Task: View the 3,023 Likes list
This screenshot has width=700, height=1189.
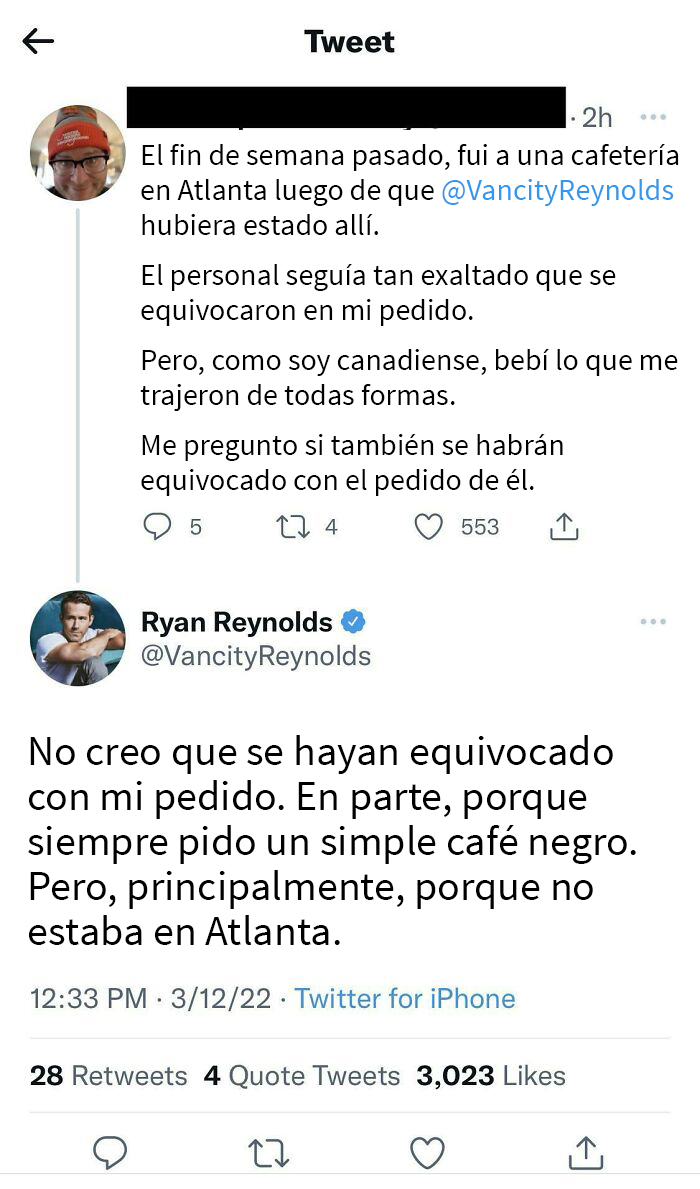Action: [x=491, y=1075]
